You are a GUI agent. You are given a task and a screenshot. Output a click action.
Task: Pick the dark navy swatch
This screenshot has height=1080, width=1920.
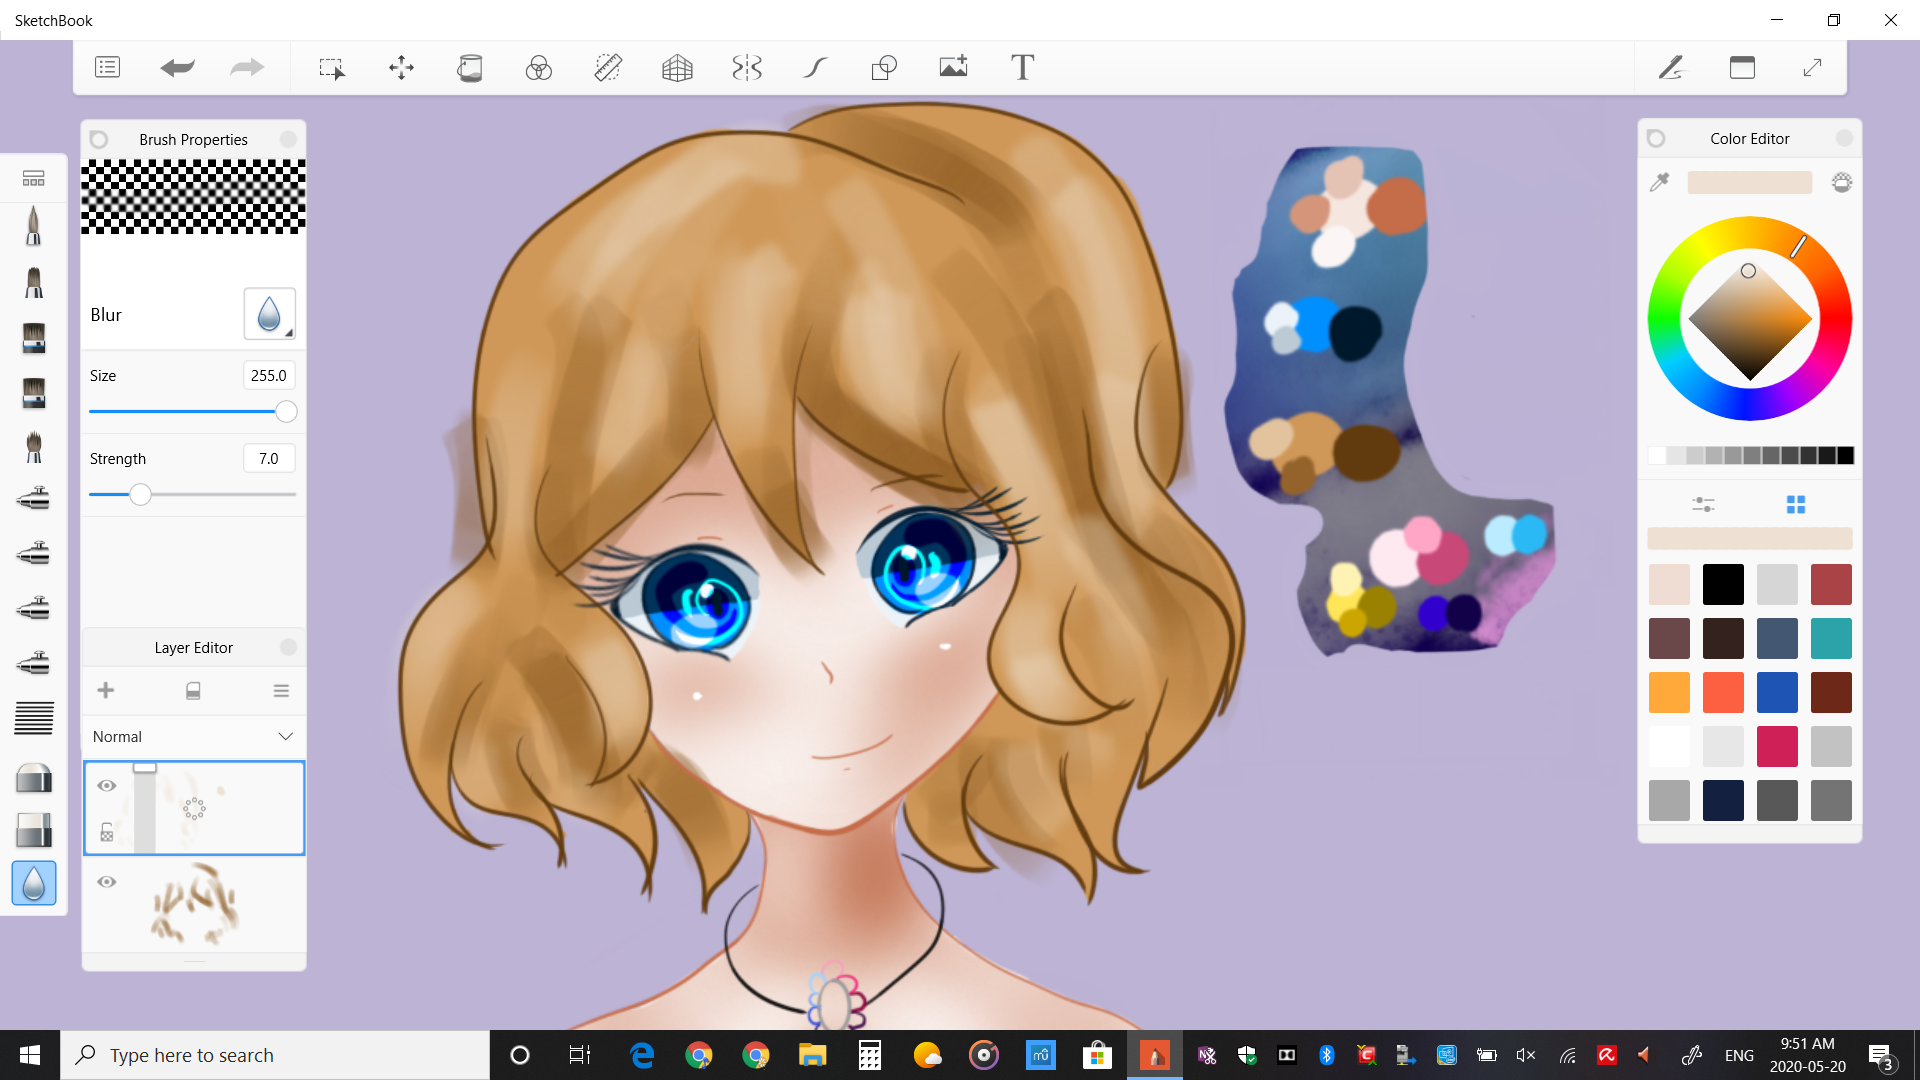1723,800
